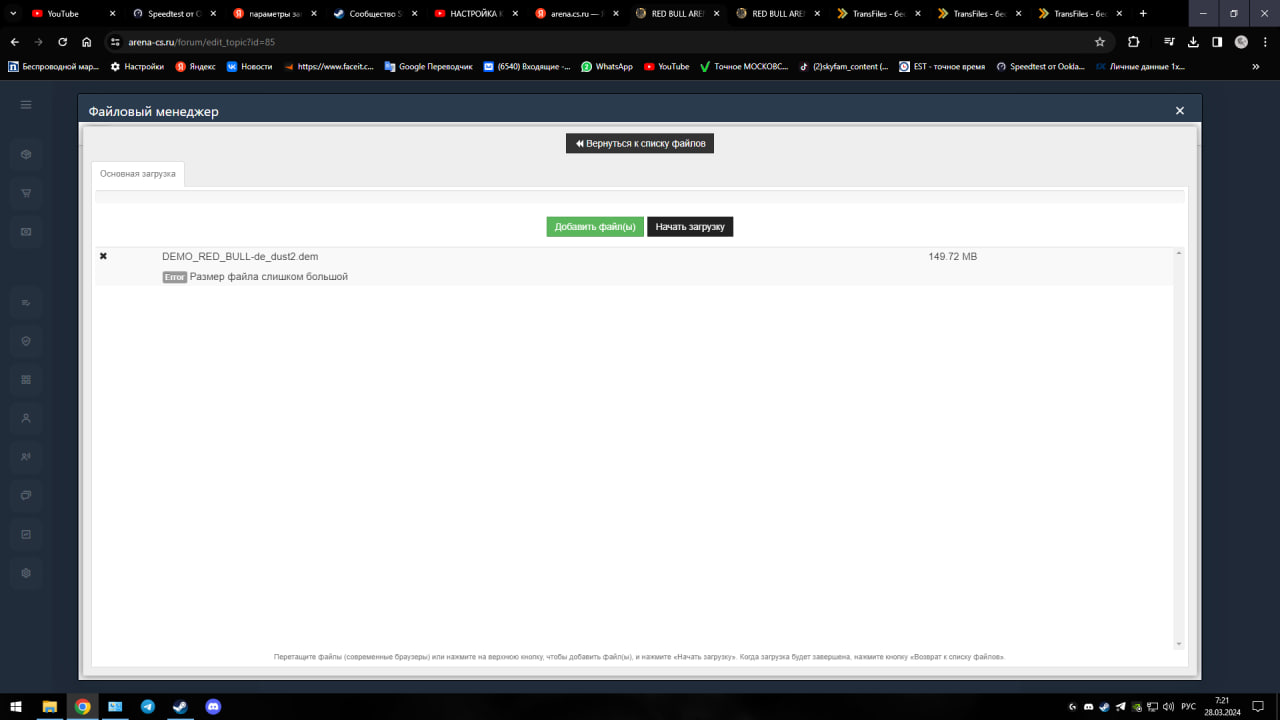This screenshot has width=1280, height=720.
Task: Click the shield icon in the sidebar
Action: pos(26,341)
